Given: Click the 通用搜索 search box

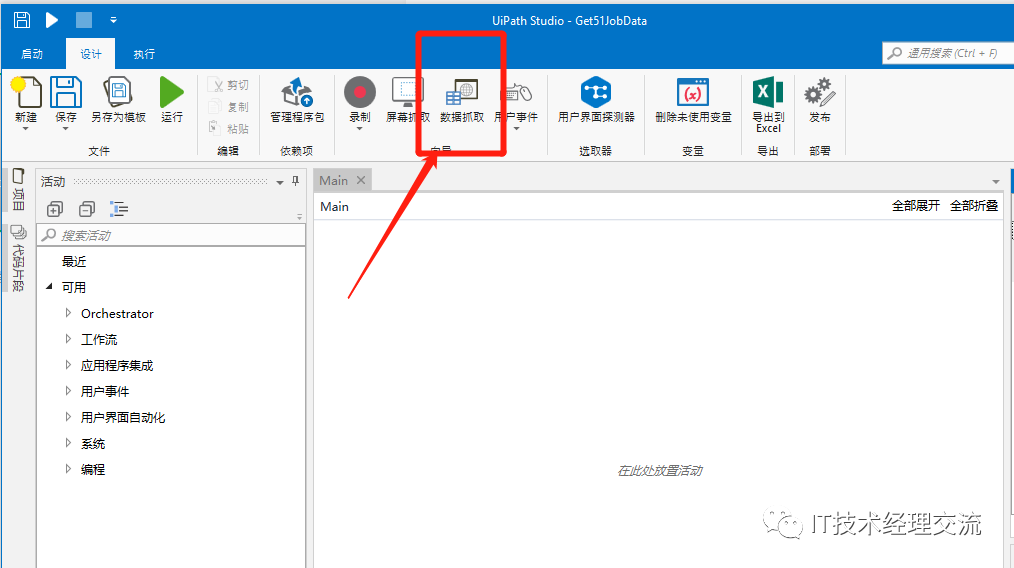Looking at the screenshot, I should 947,53.
